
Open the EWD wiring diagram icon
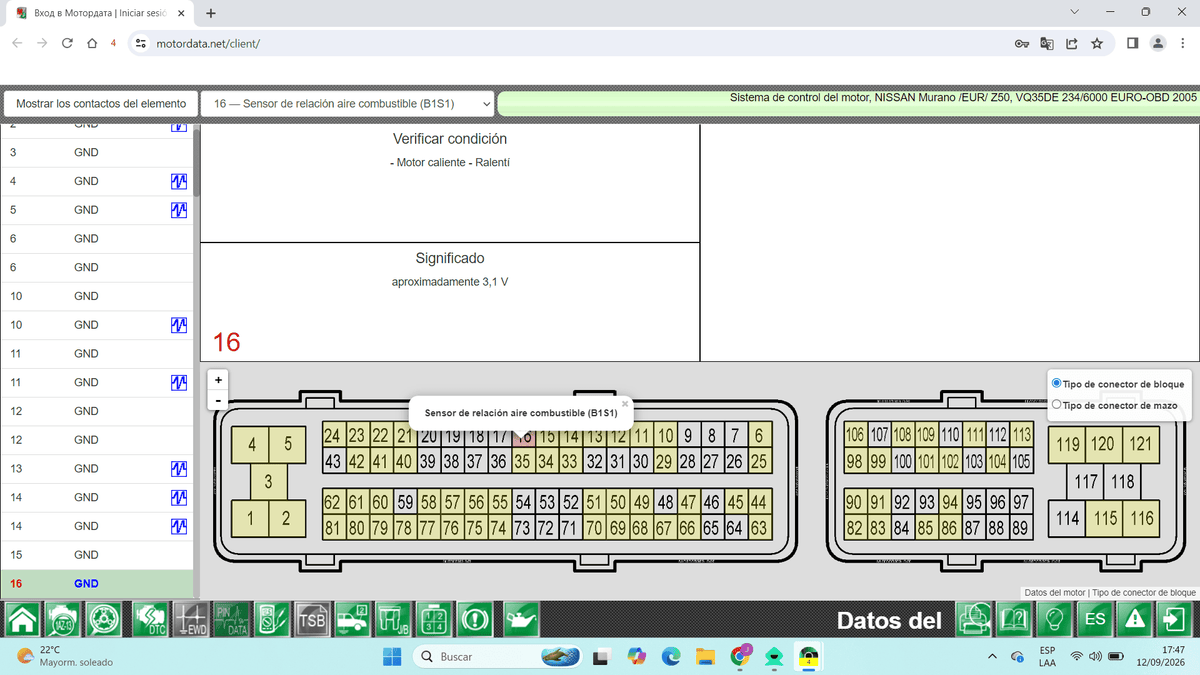tap(191, 620)
